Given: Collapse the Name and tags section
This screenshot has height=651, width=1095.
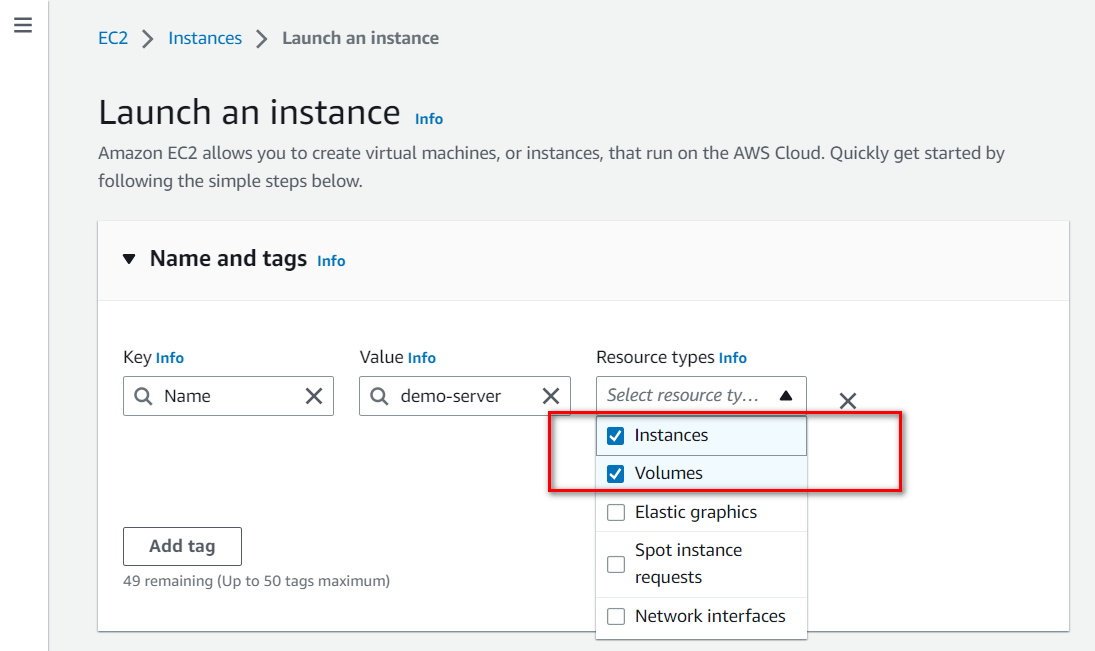Looking at the screenshot, I should click(x=128, y=259).
